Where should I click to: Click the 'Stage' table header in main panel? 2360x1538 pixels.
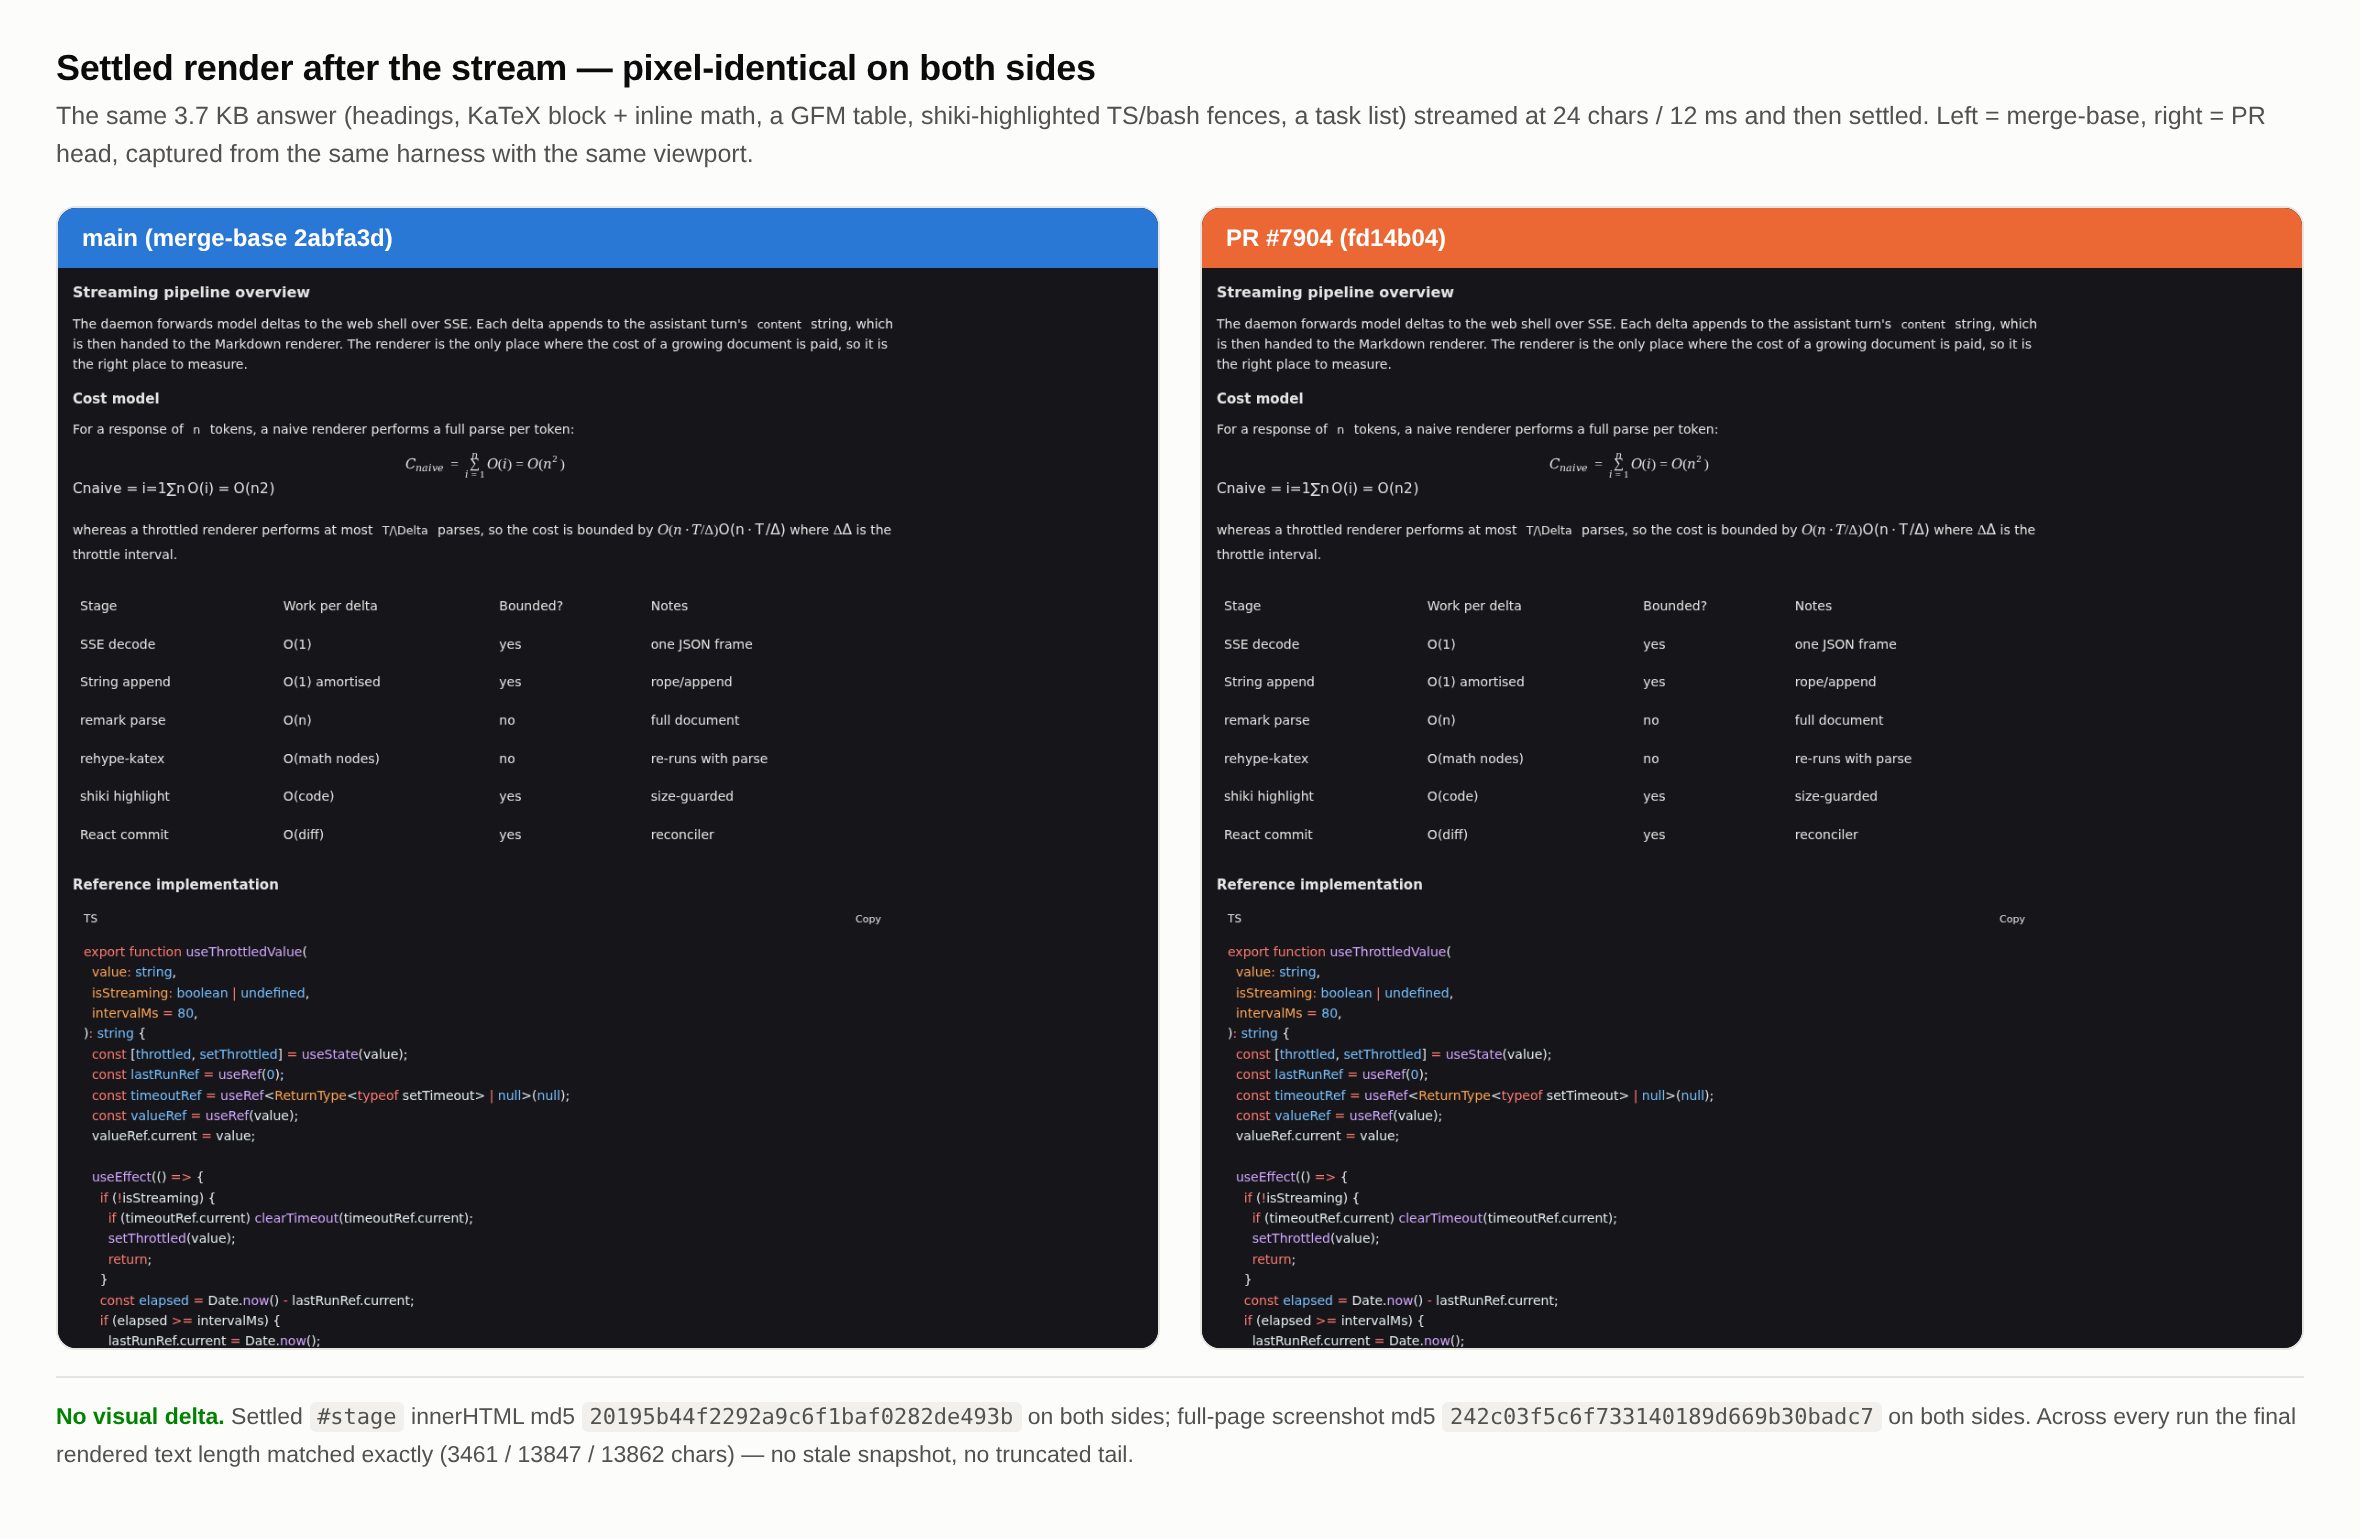coord(98,606)
